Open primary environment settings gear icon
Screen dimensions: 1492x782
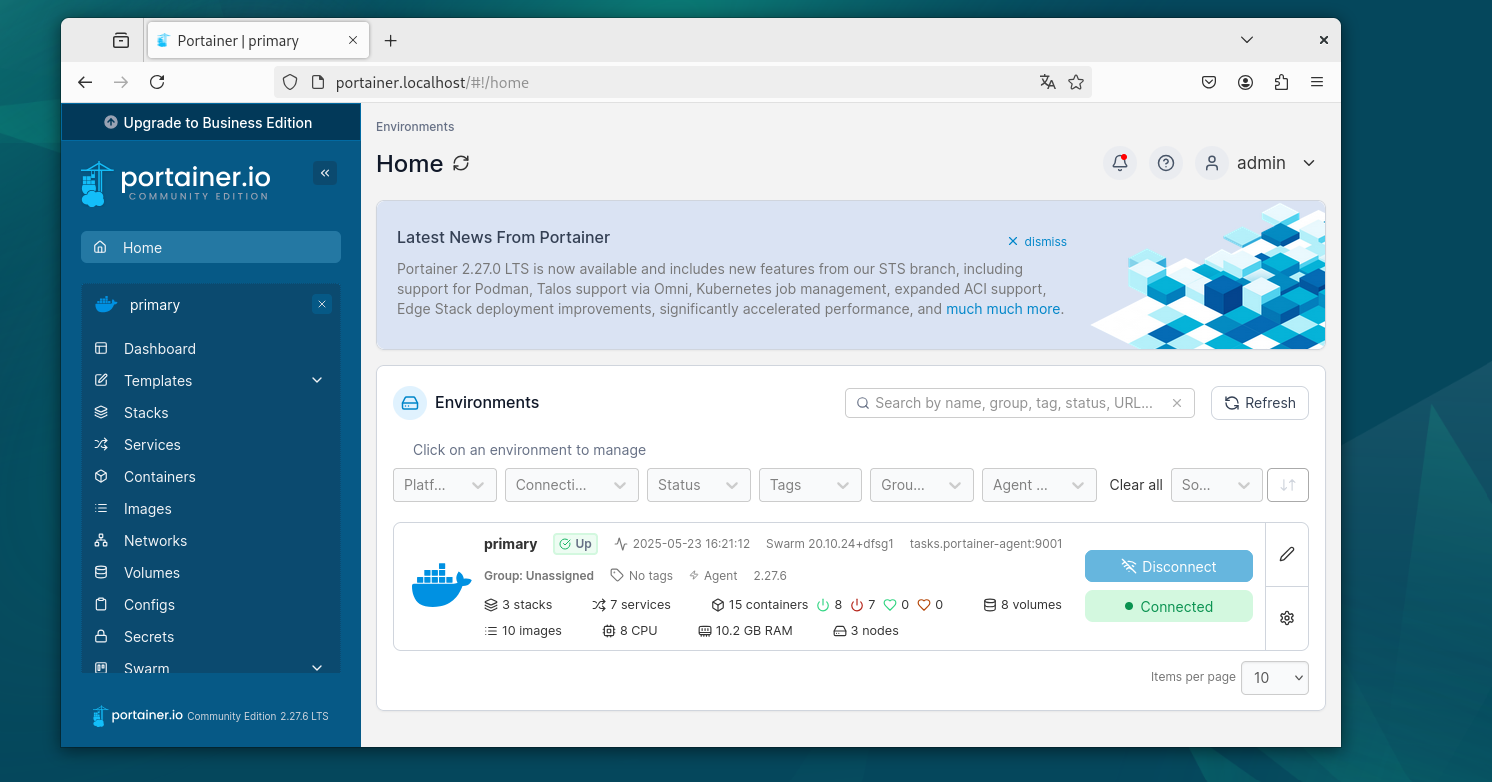tap(1287, 618)
